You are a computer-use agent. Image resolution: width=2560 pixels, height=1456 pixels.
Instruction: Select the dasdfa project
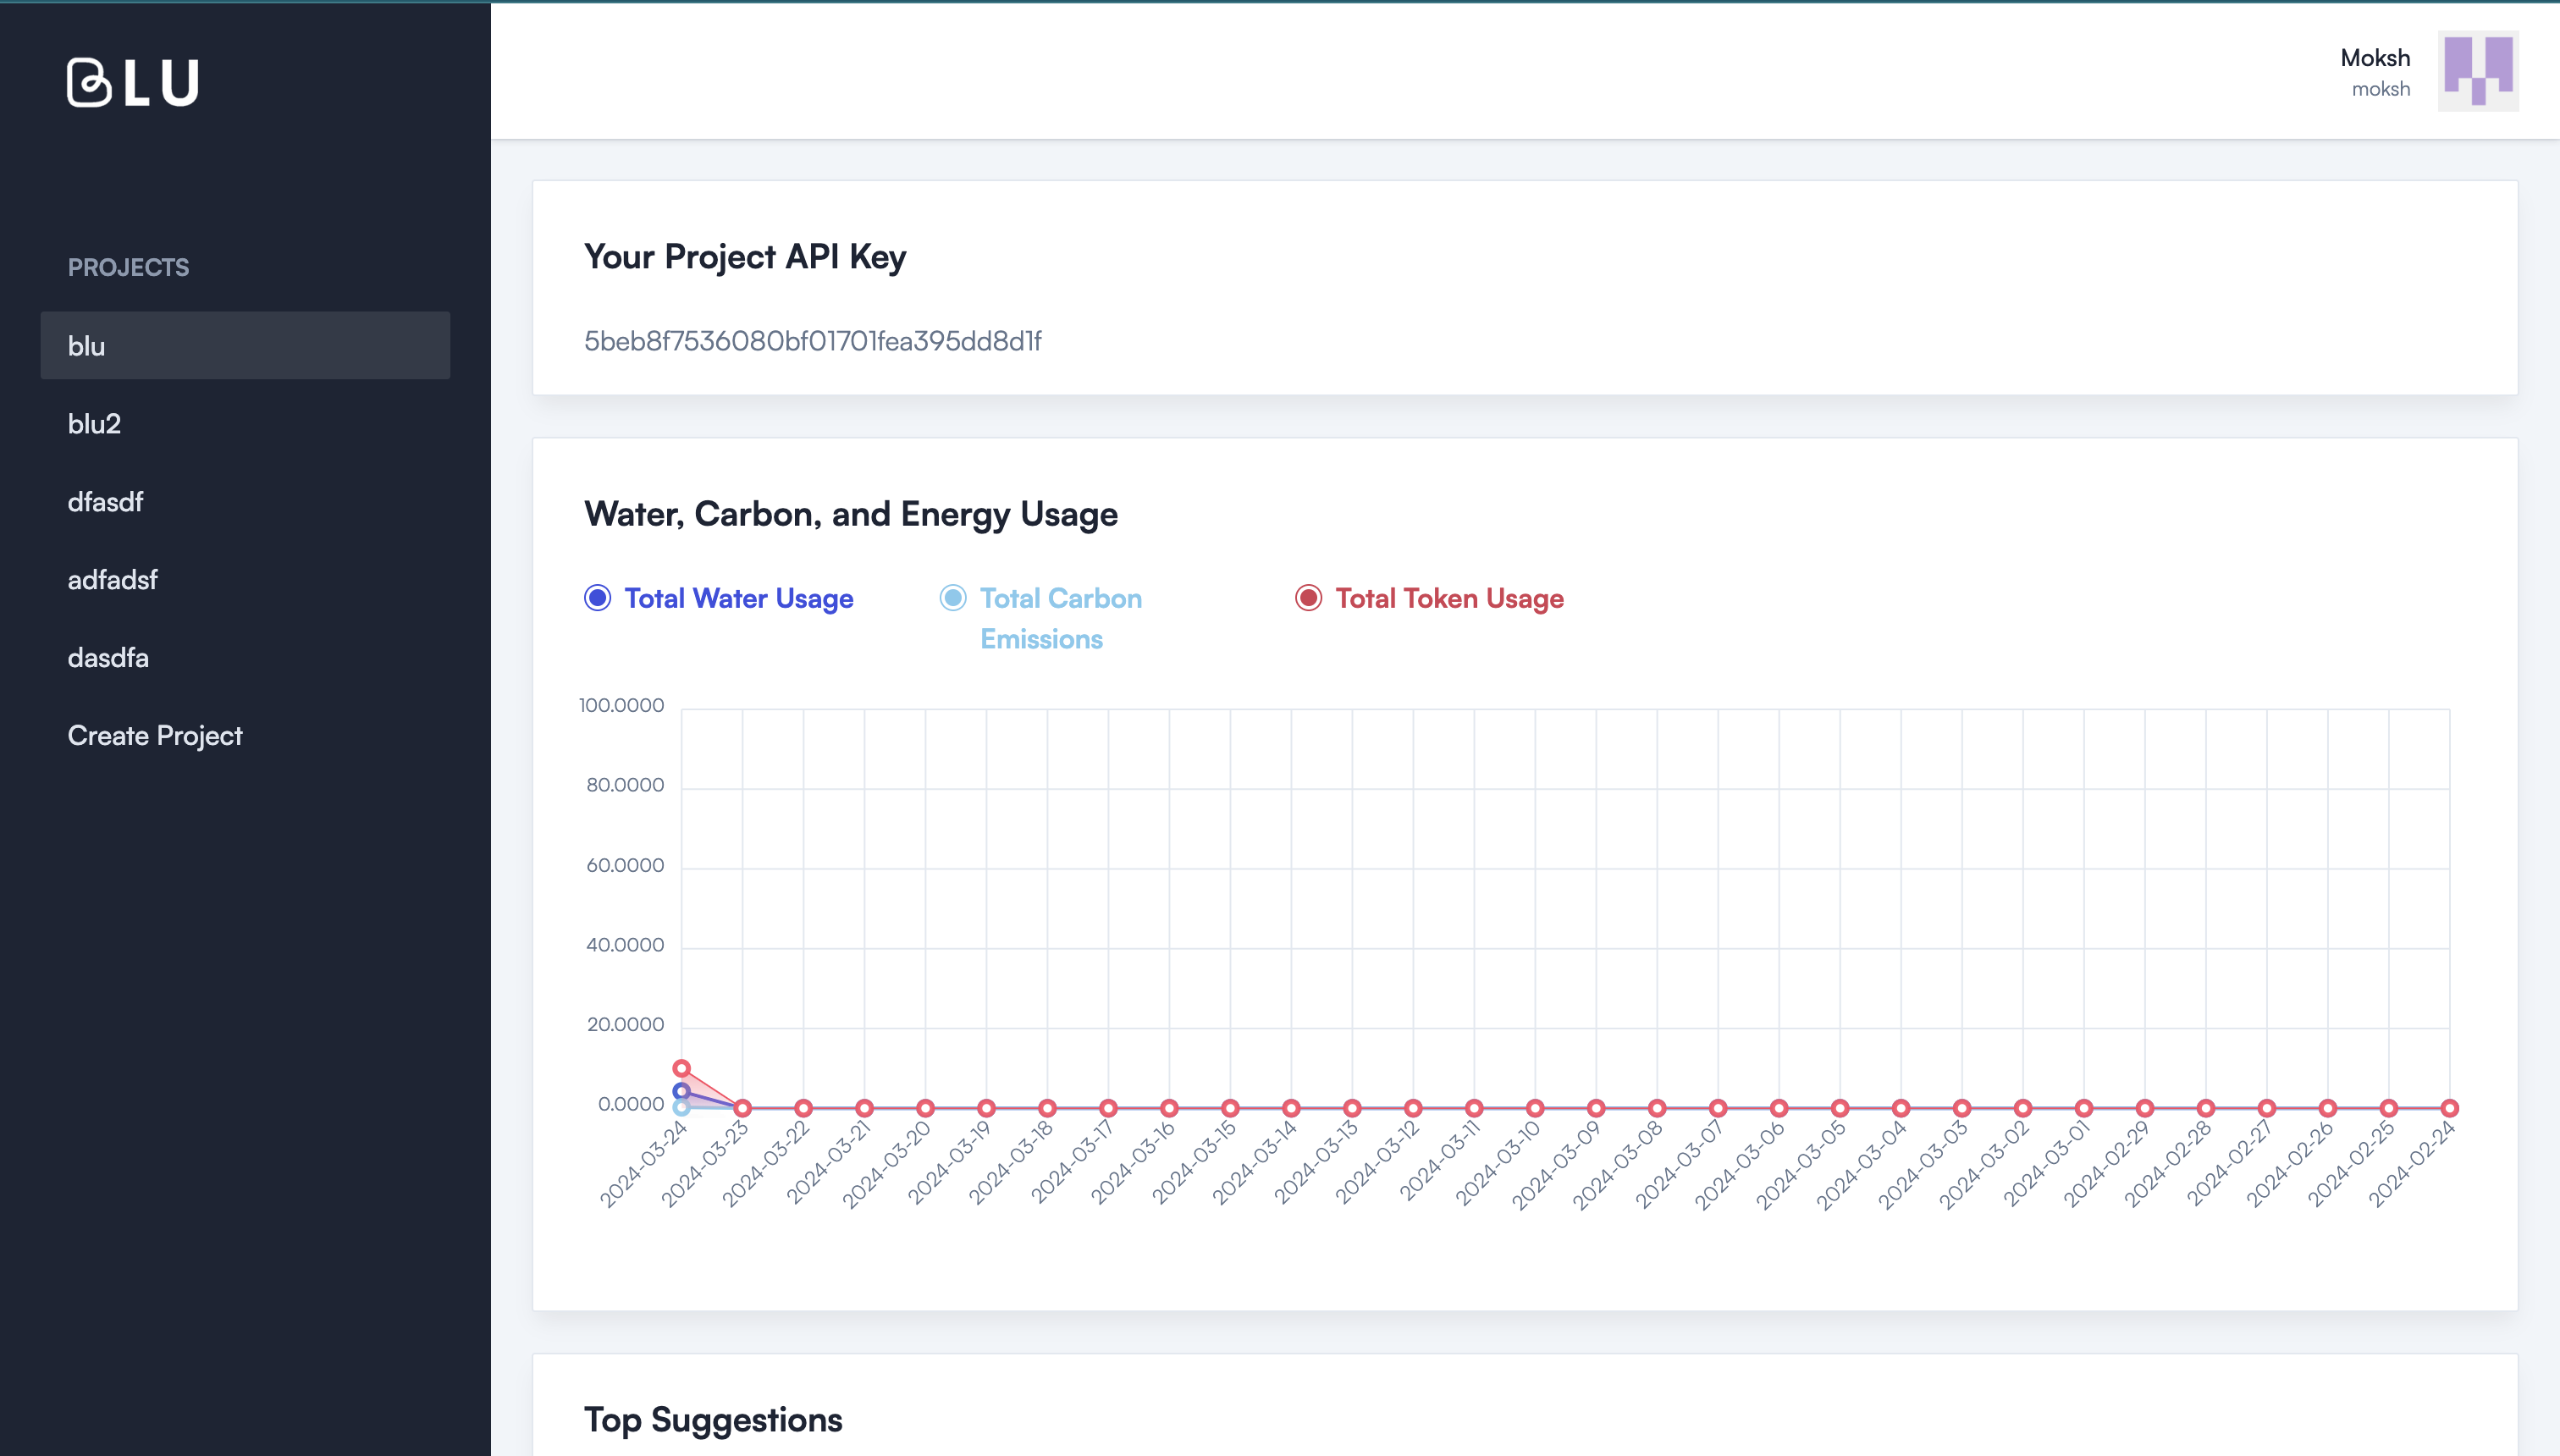108,658
